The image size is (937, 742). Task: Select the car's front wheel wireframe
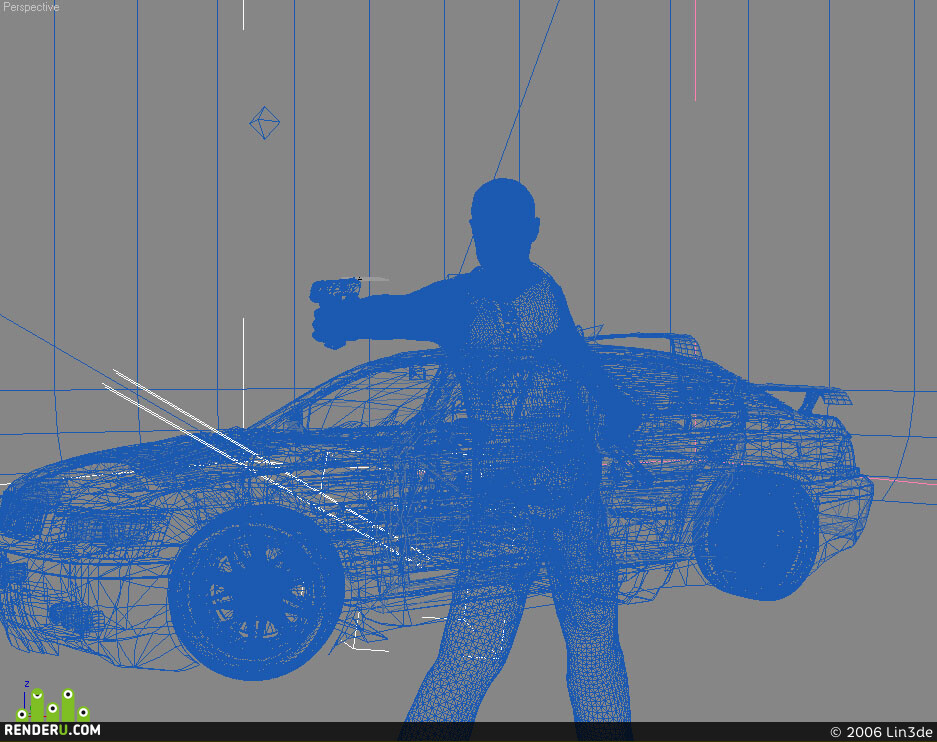[256, 591]
